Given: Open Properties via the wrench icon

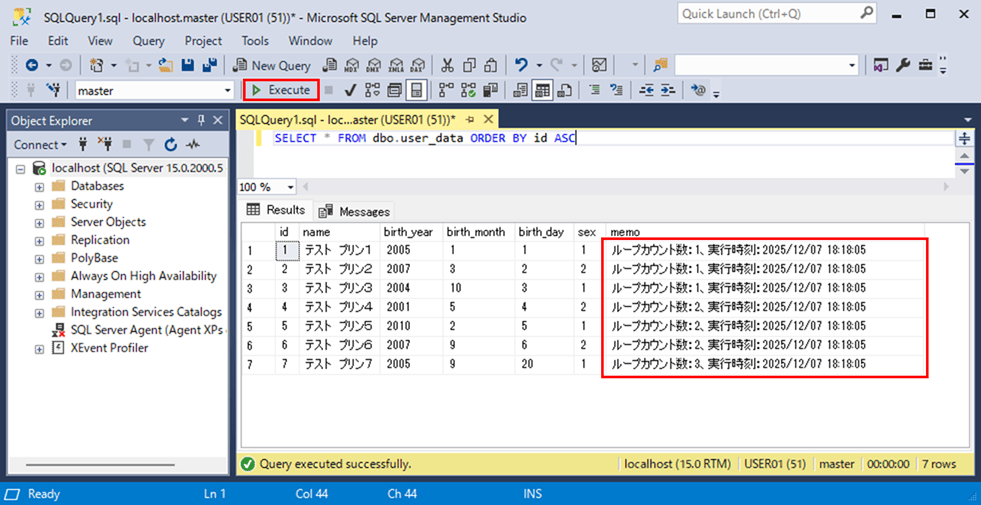Looking at the screenshot, I should 903,65.
